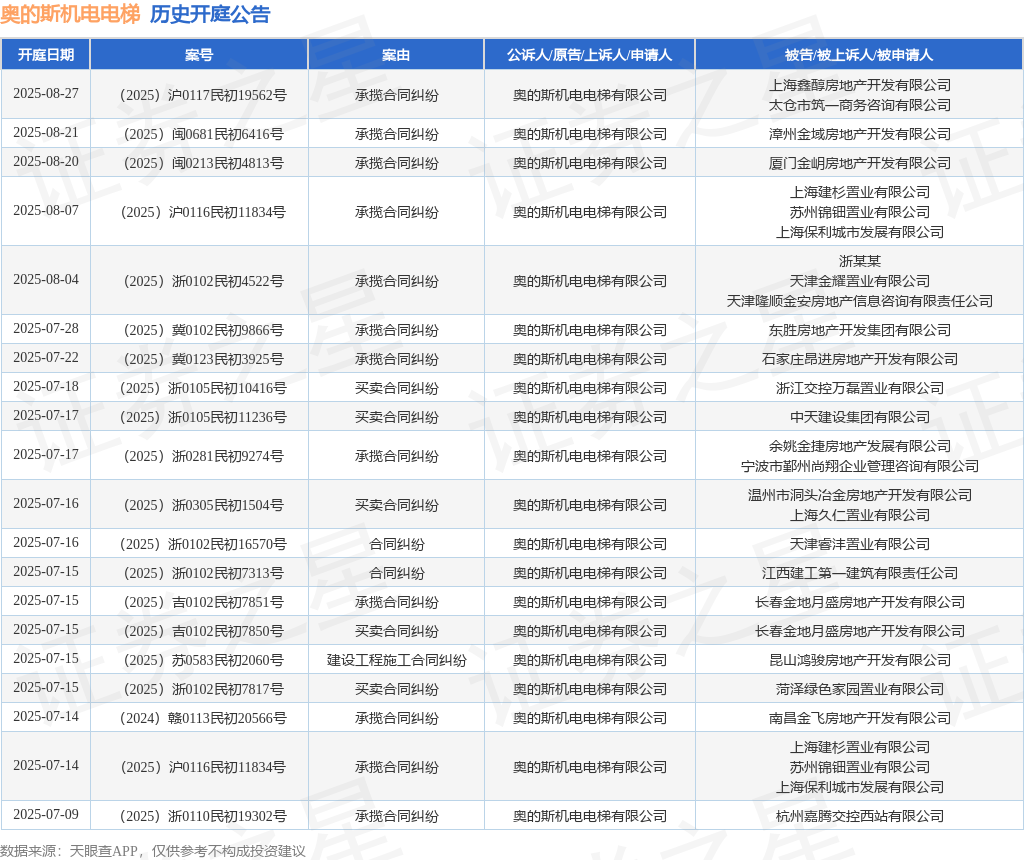The width and height of the screenshot is (1024, 860).
Task: Click case number (2025)冀0123民初3925号
Action: point(203,359)
